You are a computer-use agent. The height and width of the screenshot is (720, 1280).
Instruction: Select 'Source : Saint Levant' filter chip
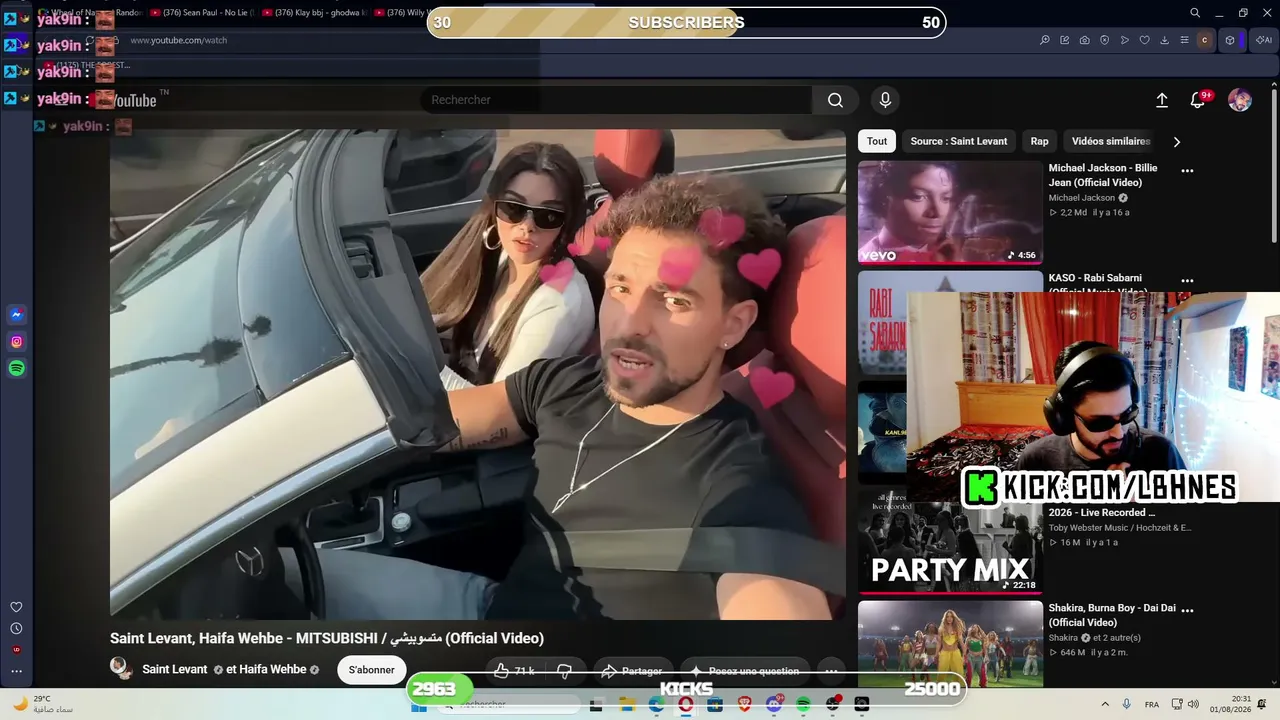[959, 141]
